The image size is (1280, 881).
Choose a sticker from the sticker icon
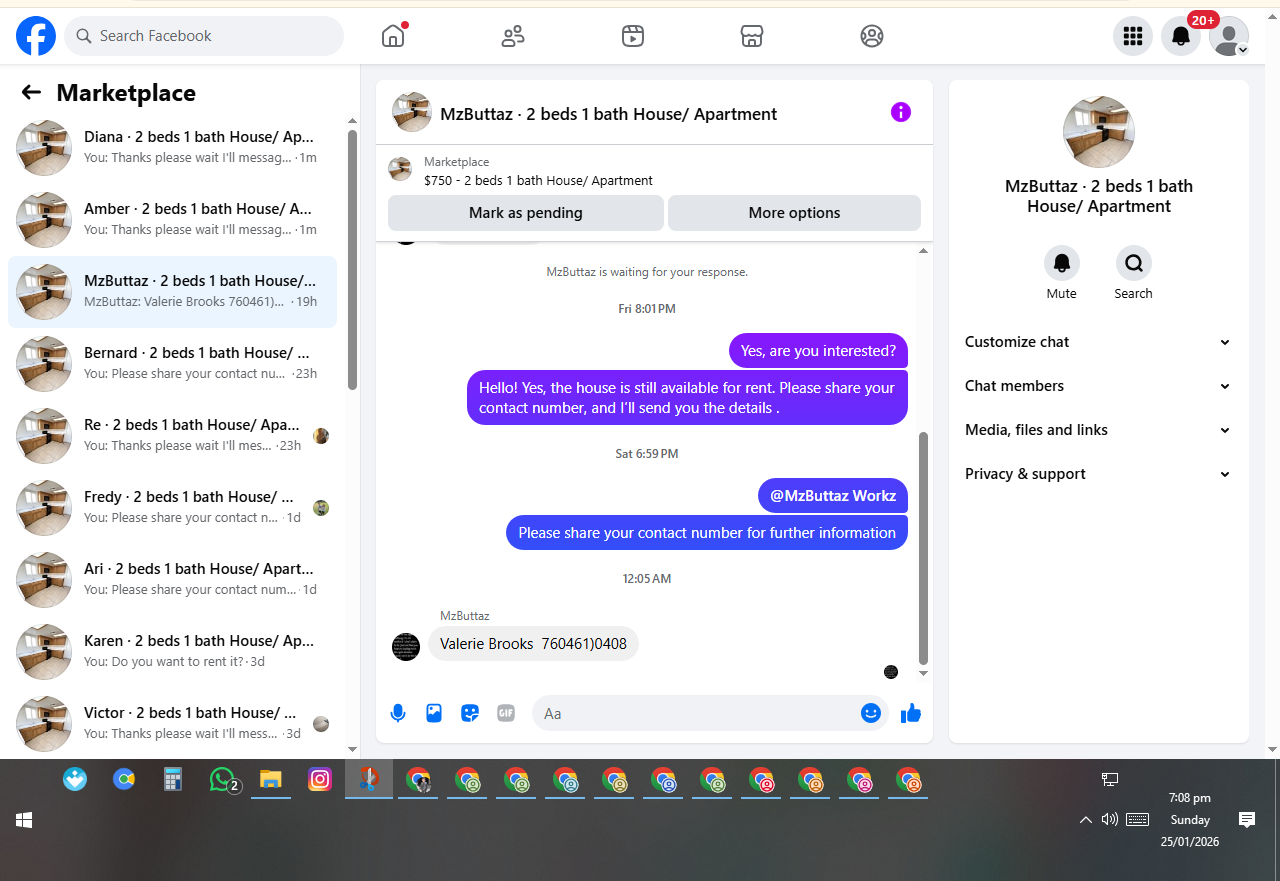coord(470,713)
